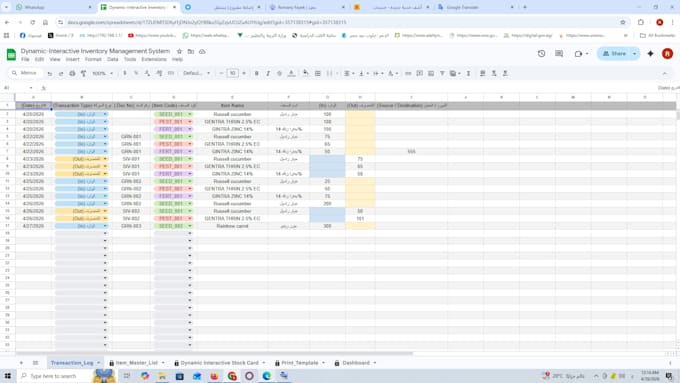This screenshot has height=383, width=680.
Task: Move document to folder icon
Action: tap(191, 51)
